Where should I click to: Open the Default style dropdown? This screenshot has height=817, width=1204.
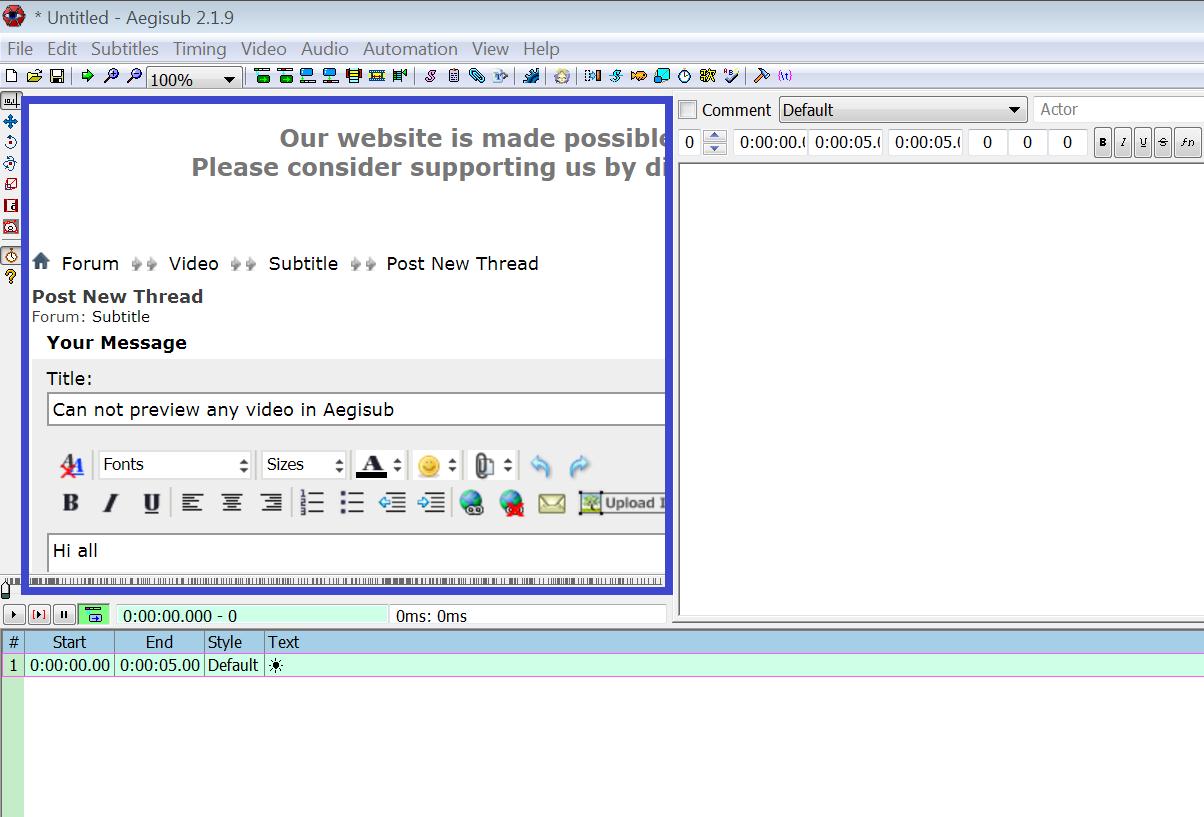(903, 110)
